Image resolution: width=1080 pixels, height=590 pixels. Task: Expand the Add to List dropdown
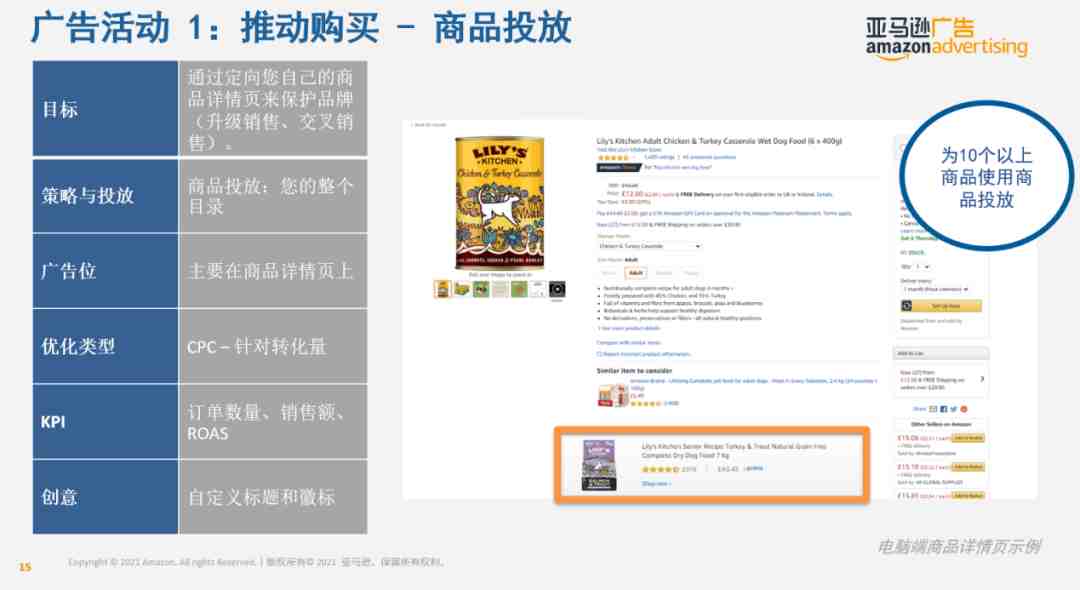point(942,353)
